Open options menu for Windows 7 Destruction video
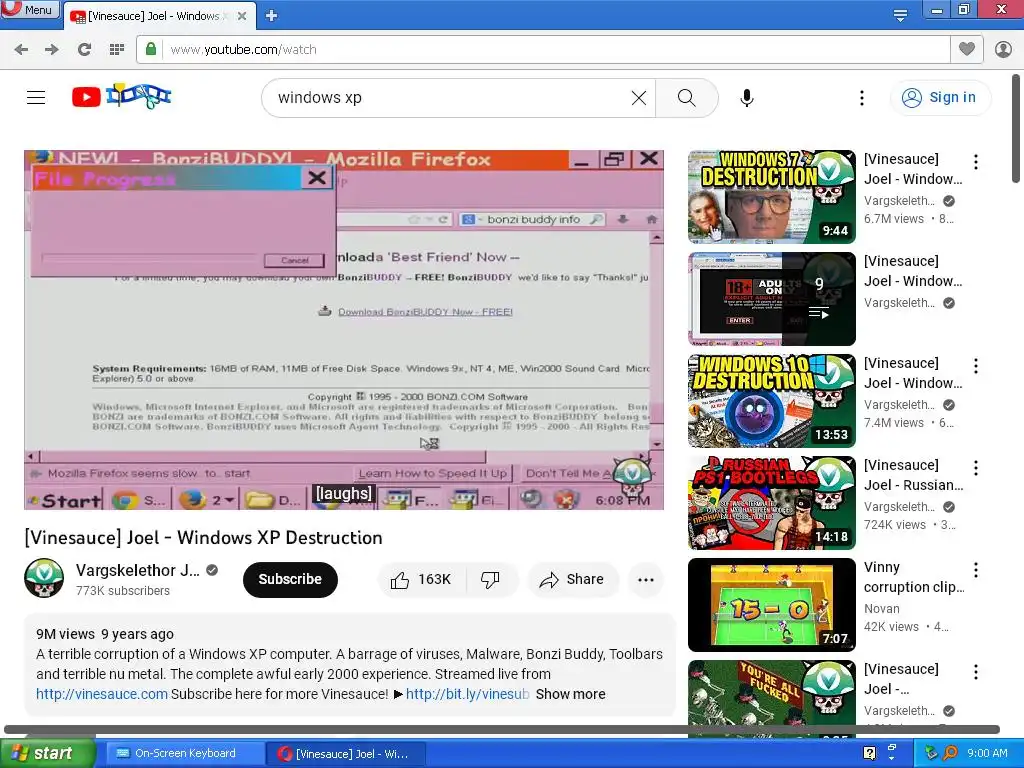1024x768 pixels. [x=976, y=161]
